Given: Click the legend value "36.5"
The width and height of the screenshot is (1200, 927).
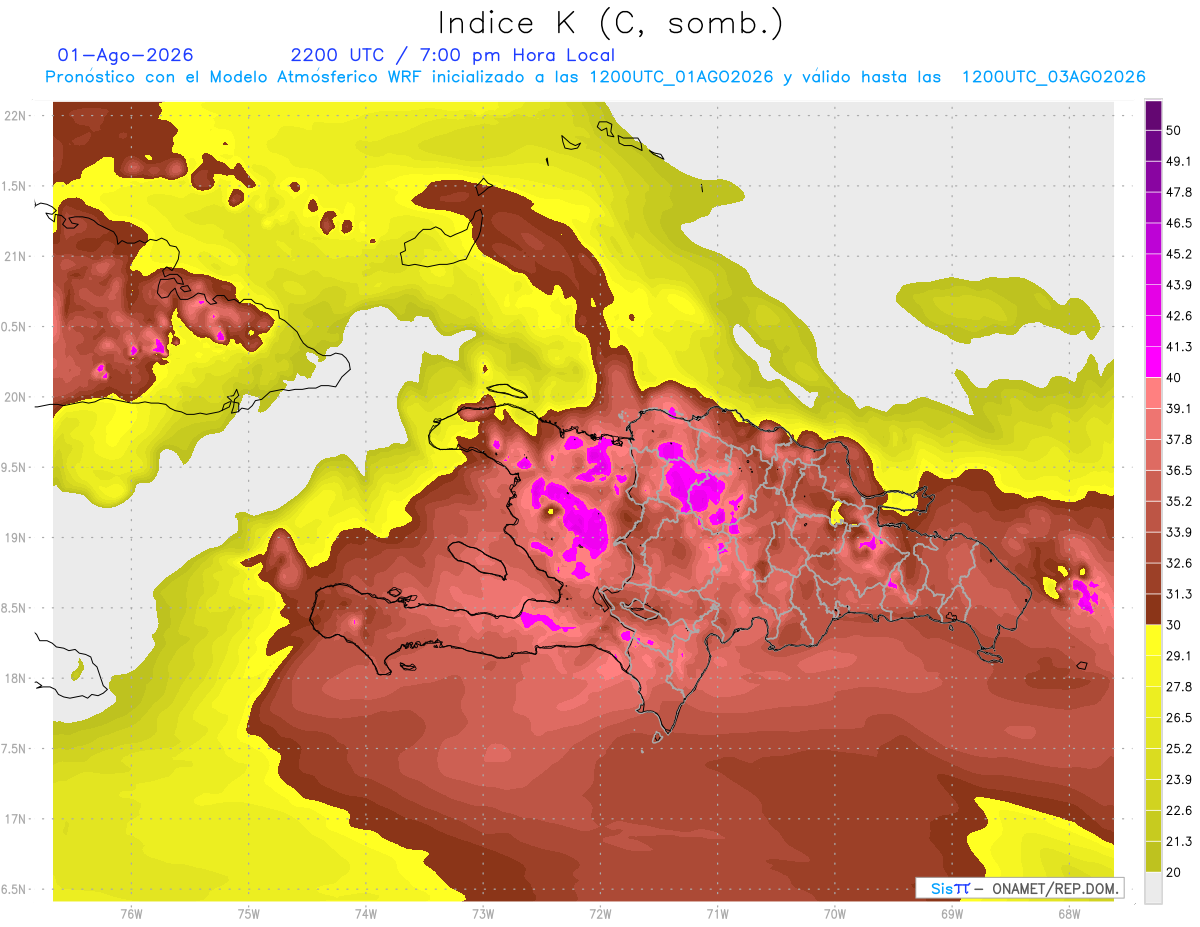Looking at the screenshot, I should [x=1179, y=470].
